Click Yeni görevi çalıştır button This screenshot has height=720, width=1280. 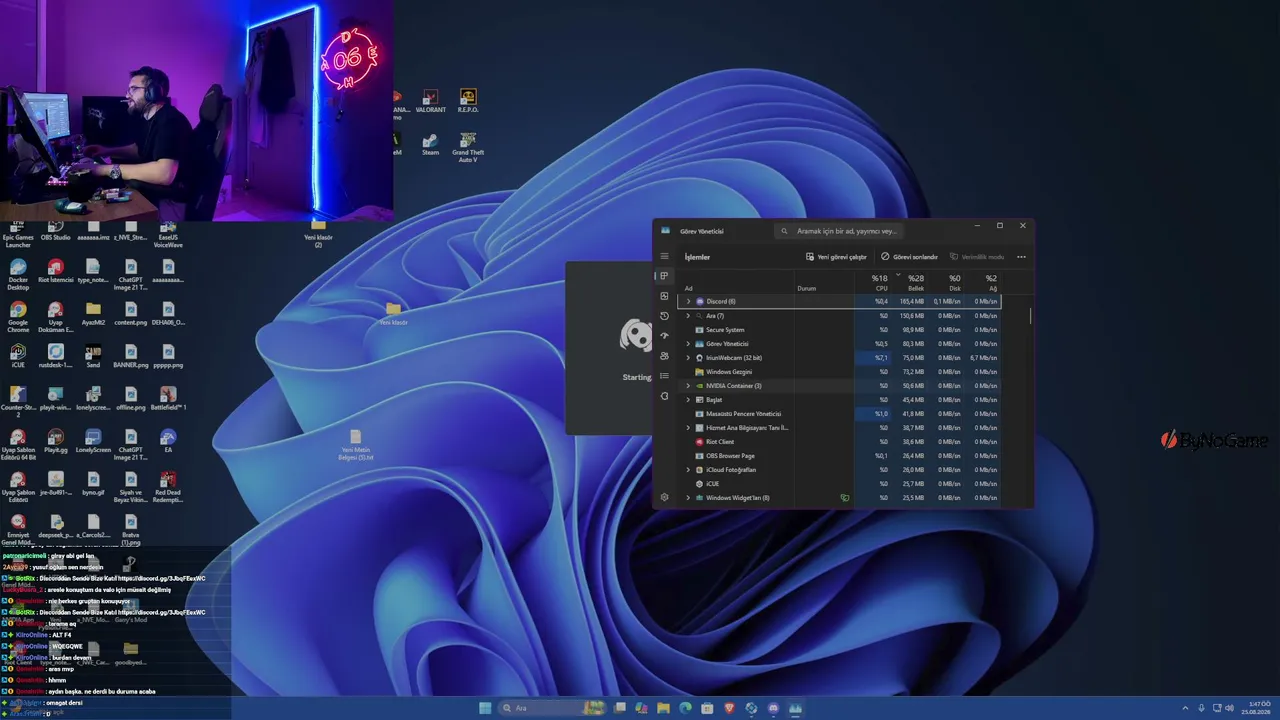pos(836,257)
